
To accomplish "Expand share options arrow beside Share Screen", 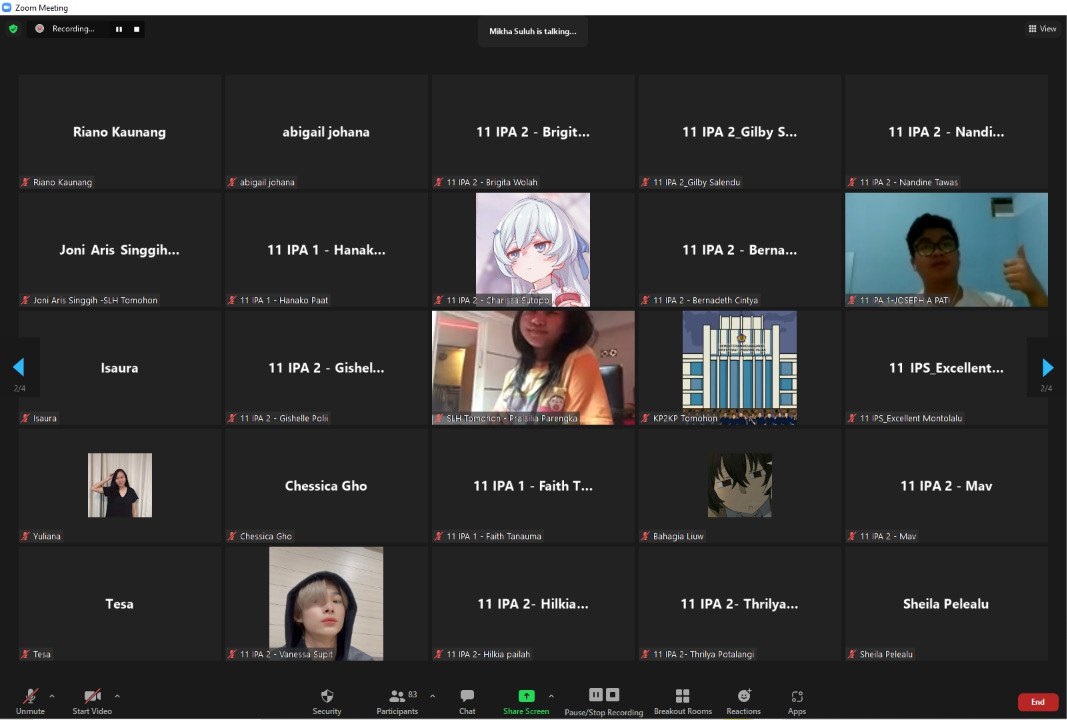I will 551,696.
